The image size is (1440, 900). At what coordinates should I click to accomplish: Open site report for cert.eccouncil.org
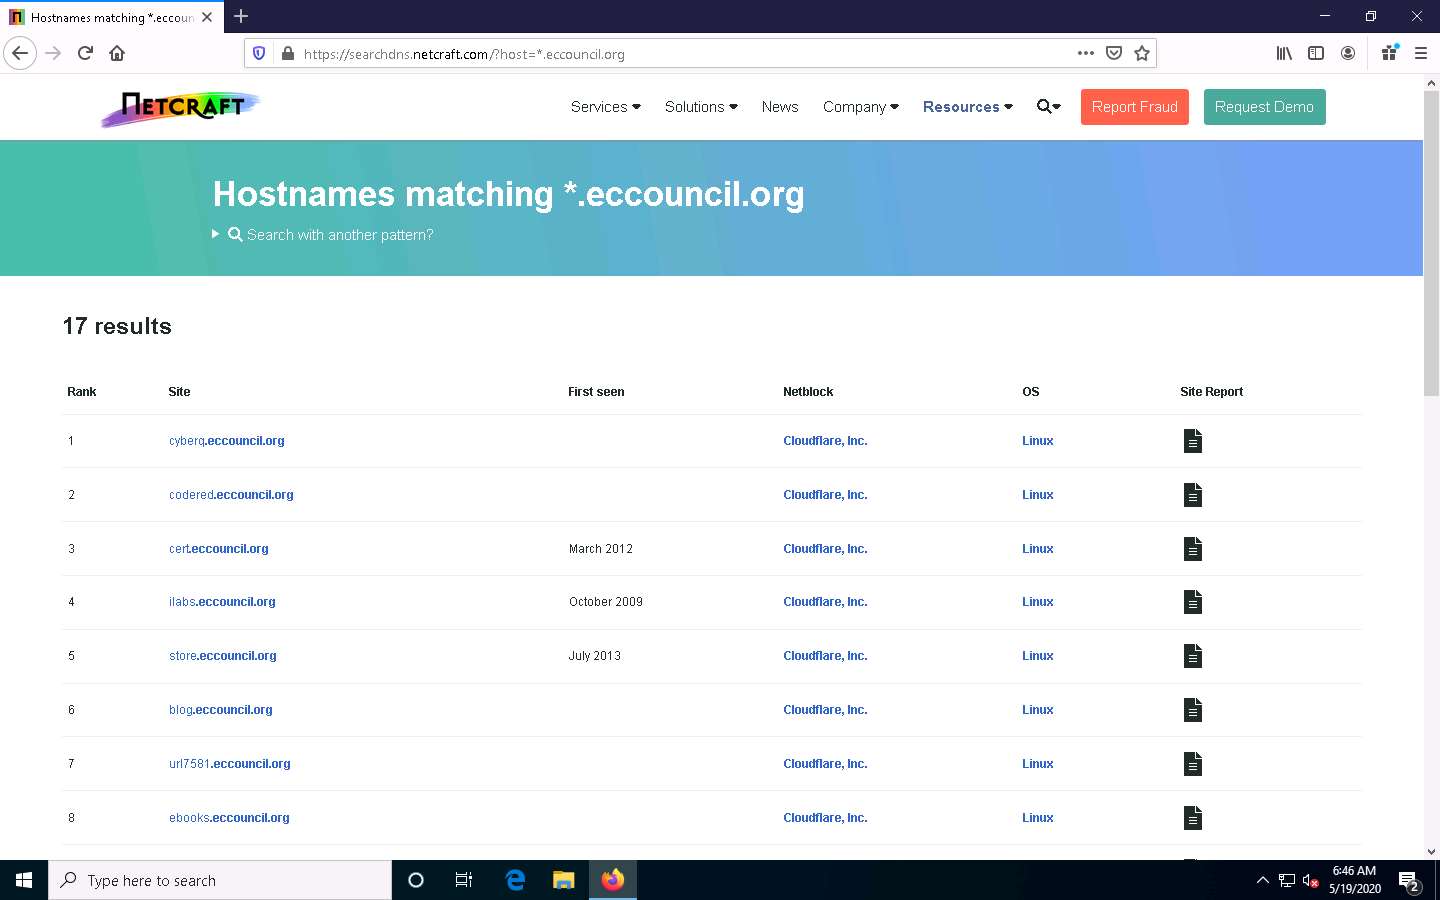coord(1192,549)
